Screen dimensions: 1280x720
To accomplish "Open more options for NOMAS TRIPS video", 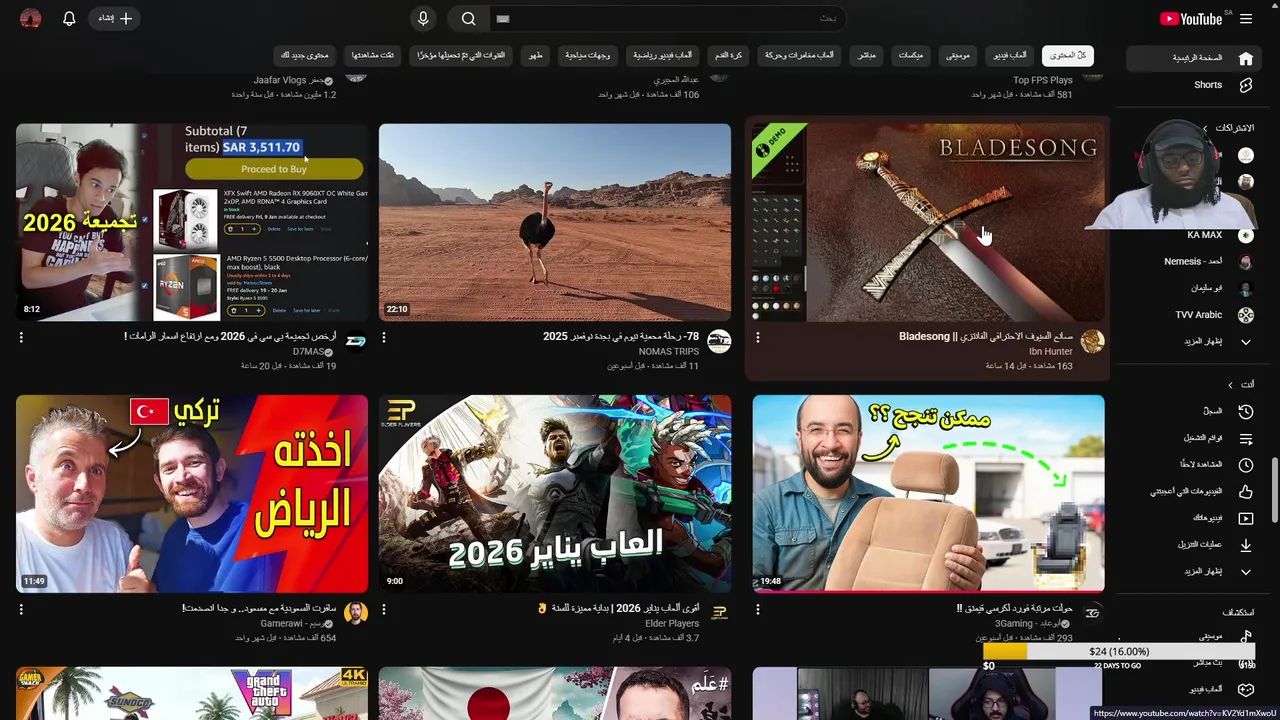I will tap(384, 338).
